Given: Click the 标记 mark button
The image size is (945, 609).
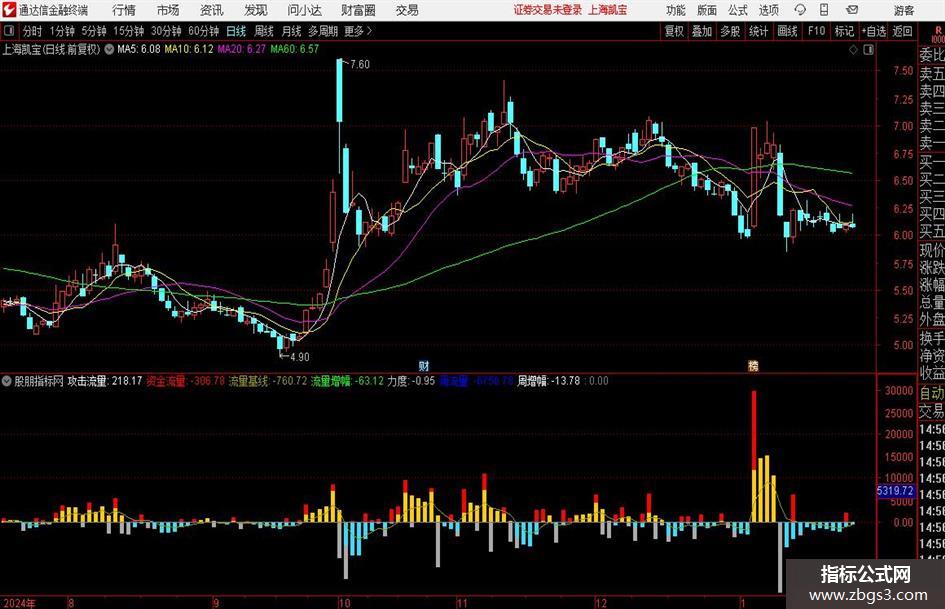Looking at the screenshot, I should (844, 31).
